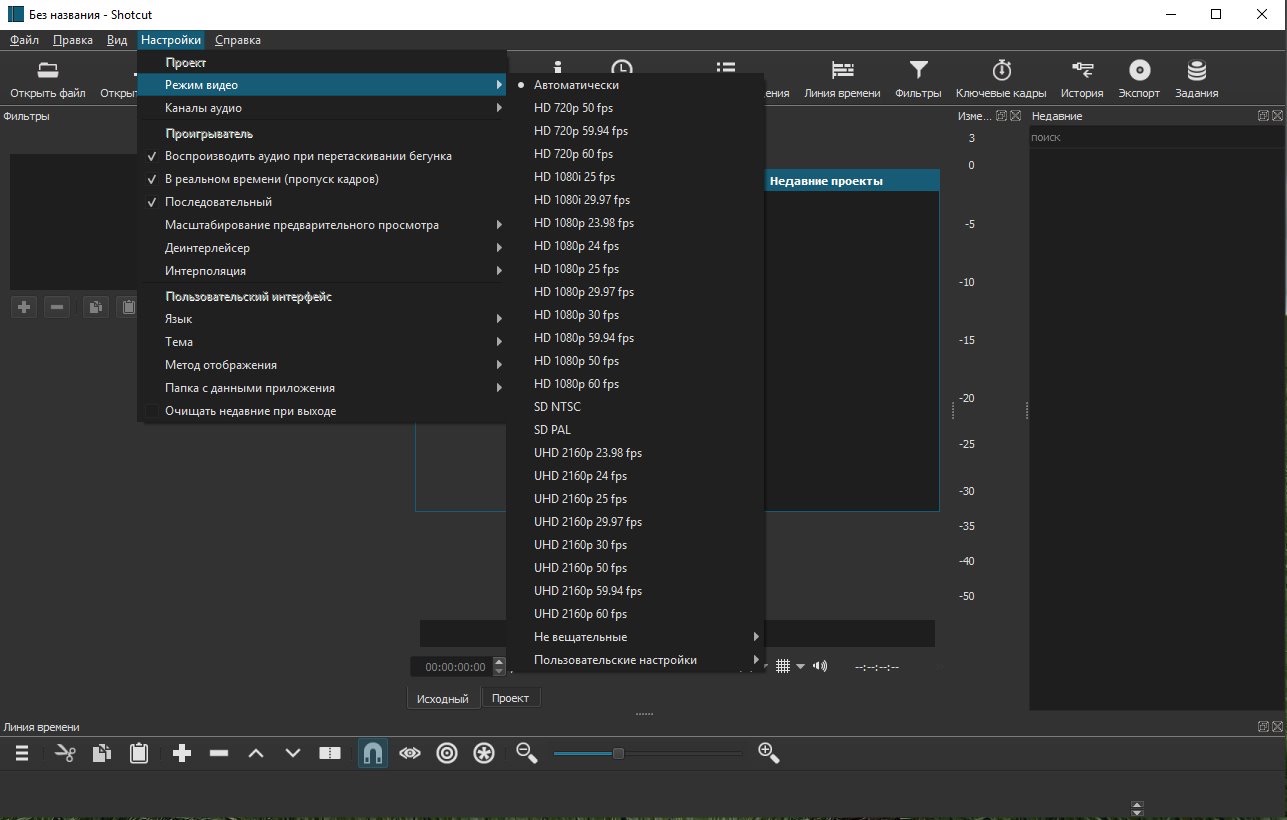Viewport: 1287px width, 820px height.
Task: Open the History toolbar icon
Action: pos(1082,71)
